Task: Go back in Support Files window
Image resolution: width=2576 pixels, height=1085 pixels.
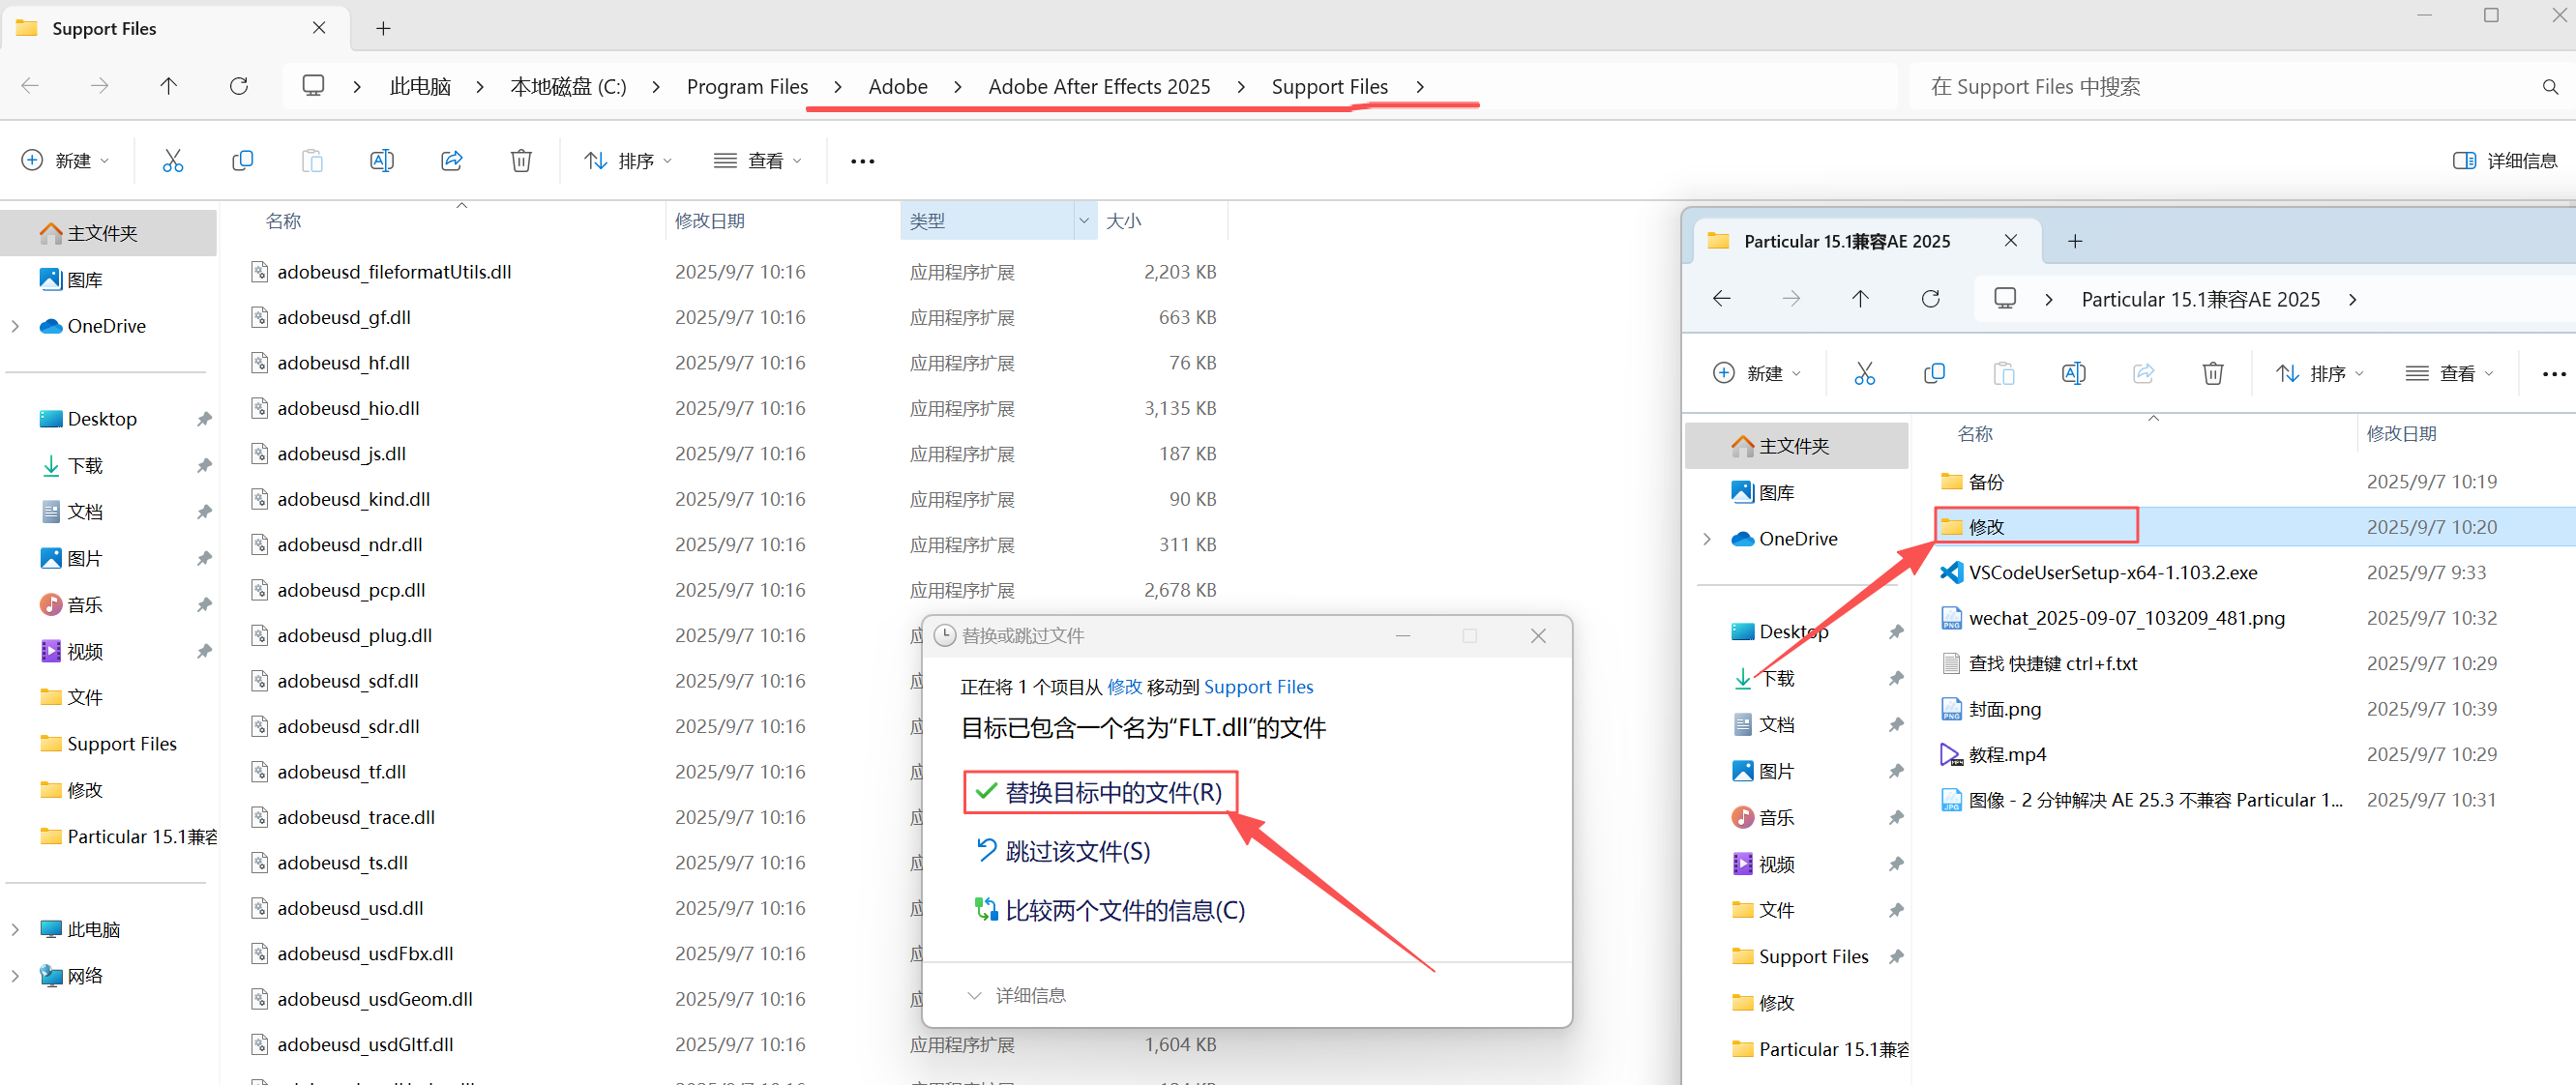Action: [x=30, y=86]
